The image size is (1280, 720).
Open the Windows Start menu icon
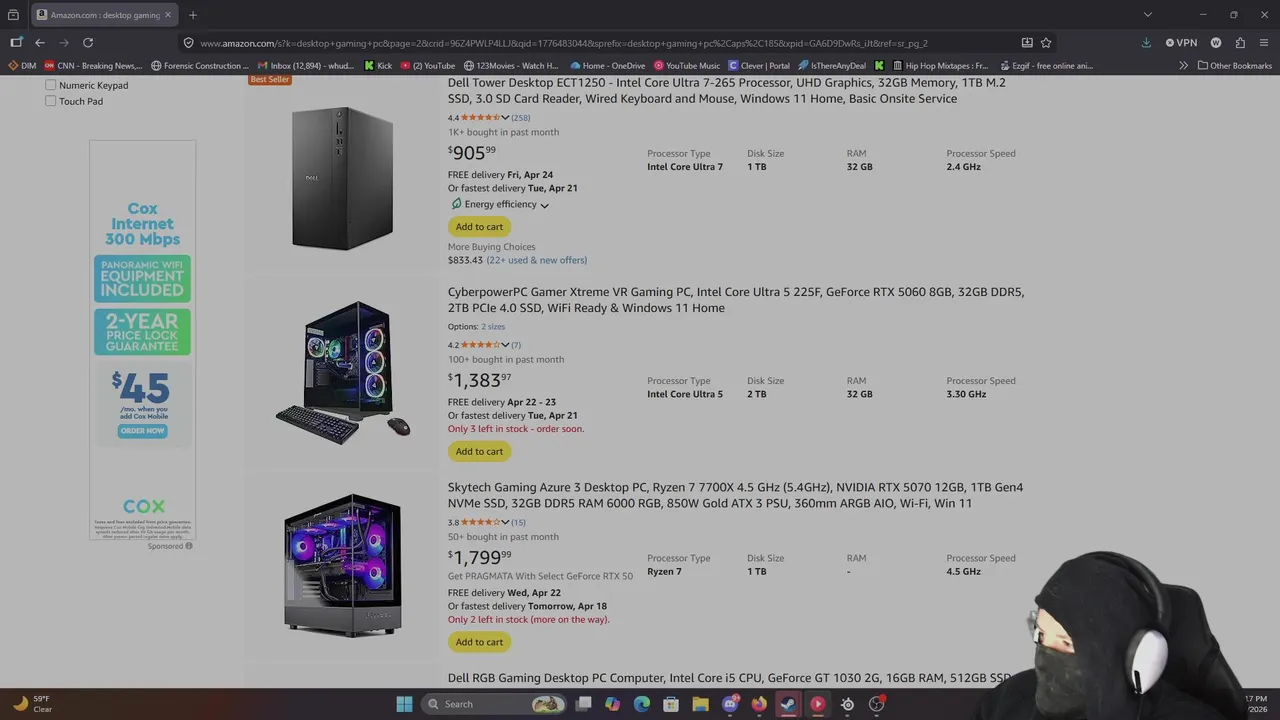[x=404, y=704]
